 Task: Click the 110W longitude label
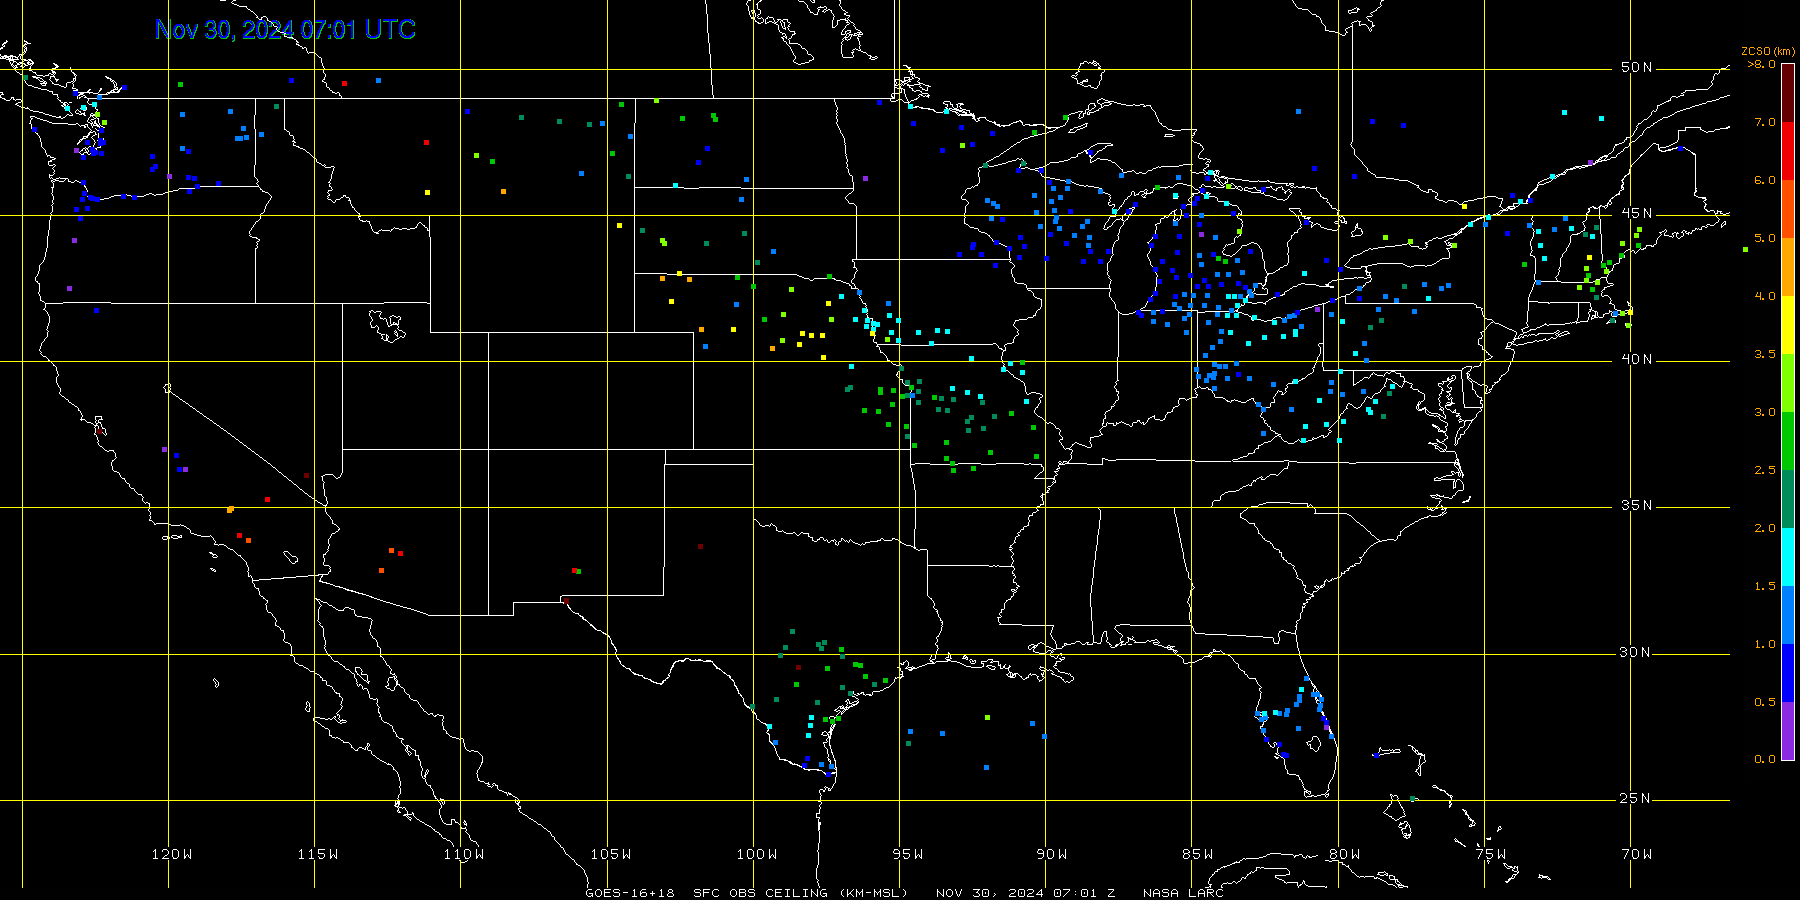tap(464, 854)
